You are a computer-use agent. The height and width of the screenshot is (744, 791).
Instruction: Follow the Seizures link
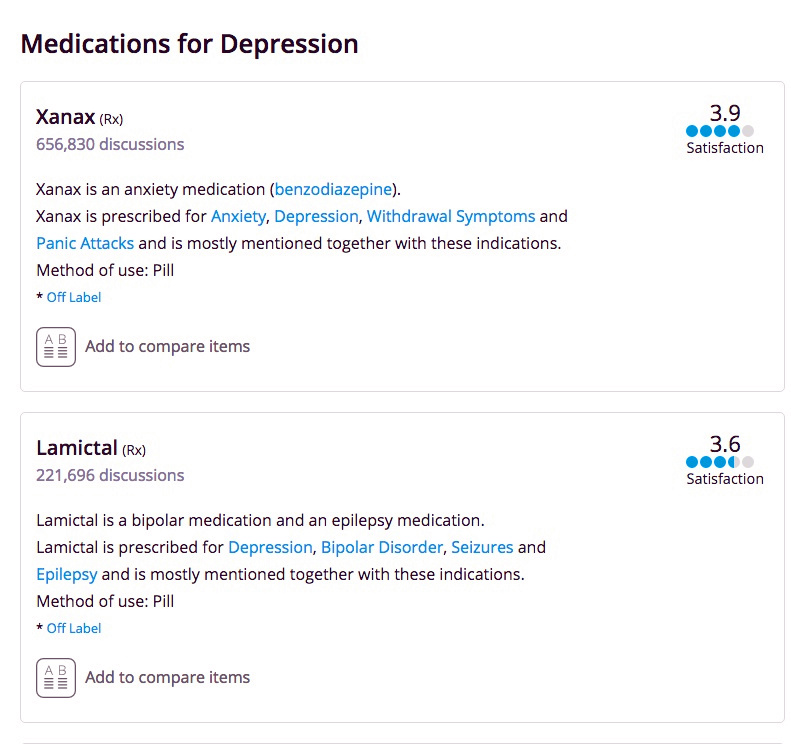pyautogui.click(x=482, y=547)
